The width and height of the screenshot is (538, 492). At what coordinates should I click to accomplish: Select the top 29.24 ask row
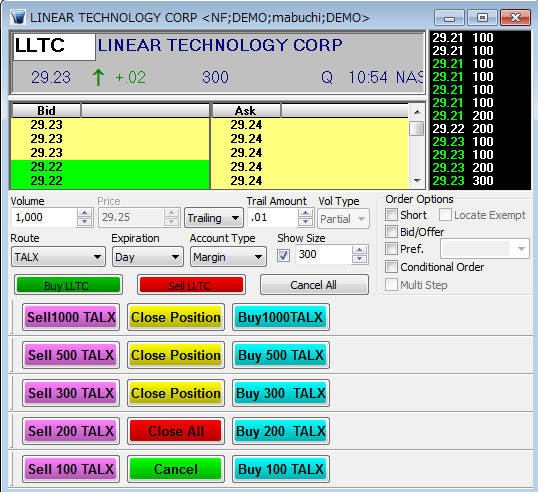(x=309, y=125)
